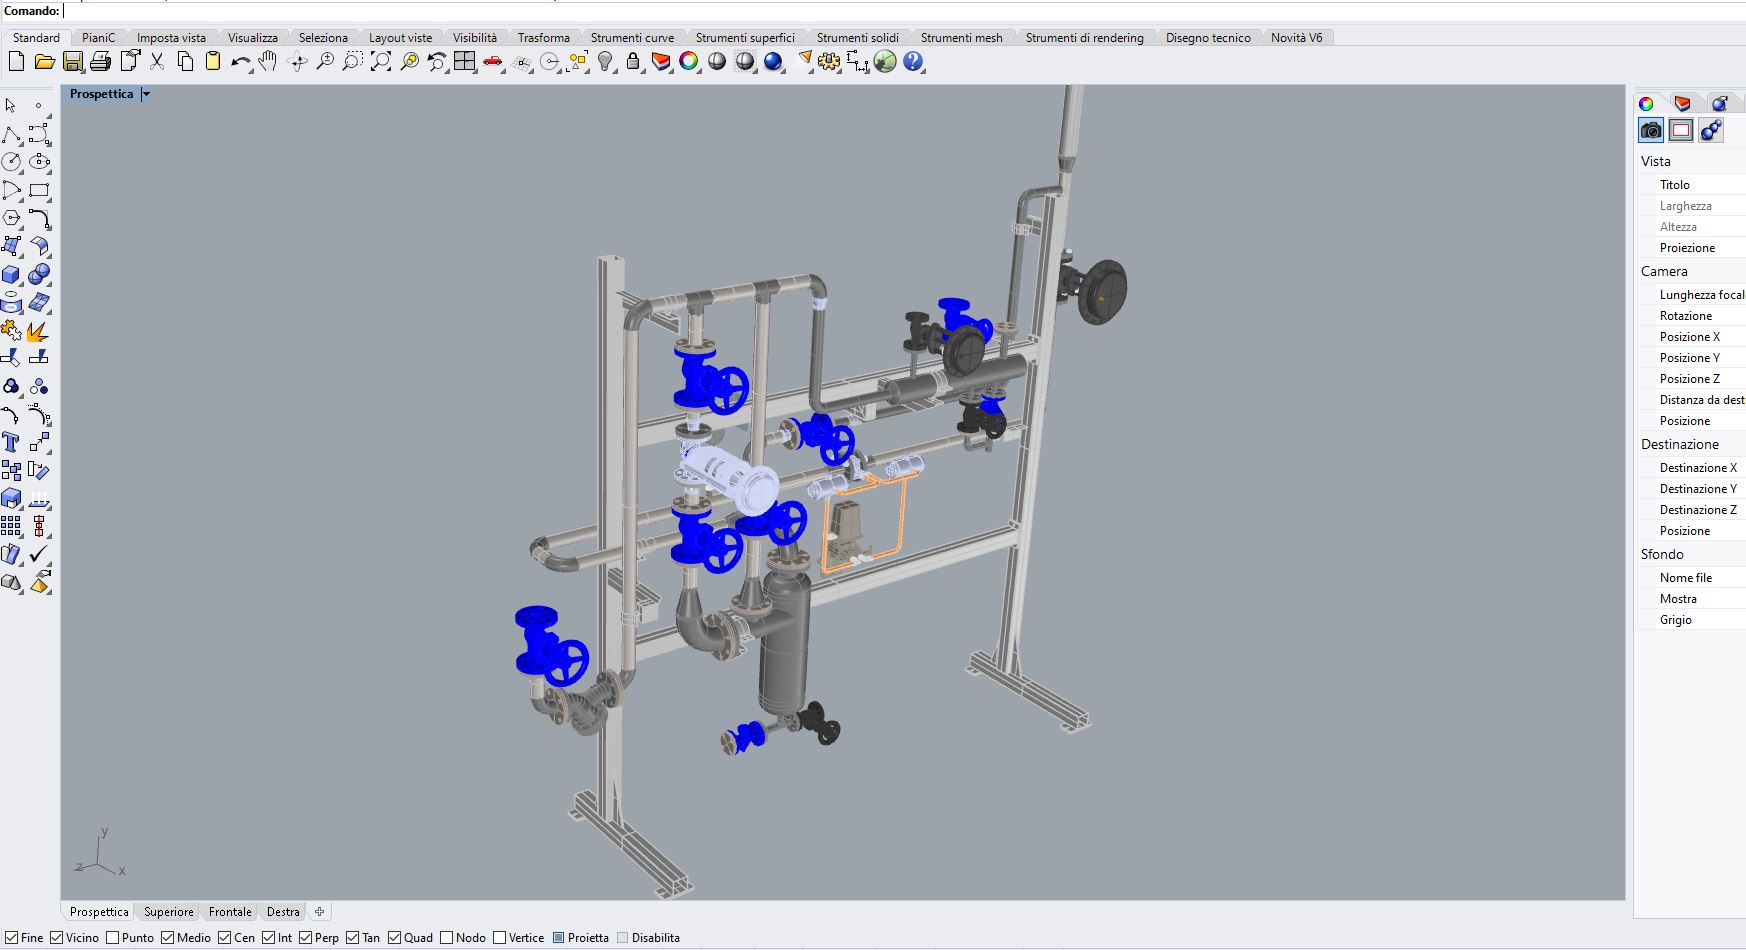Click the blue Render sphere icon
The width and height of the screenshot is (1746, 950).
tap(773, 62)
